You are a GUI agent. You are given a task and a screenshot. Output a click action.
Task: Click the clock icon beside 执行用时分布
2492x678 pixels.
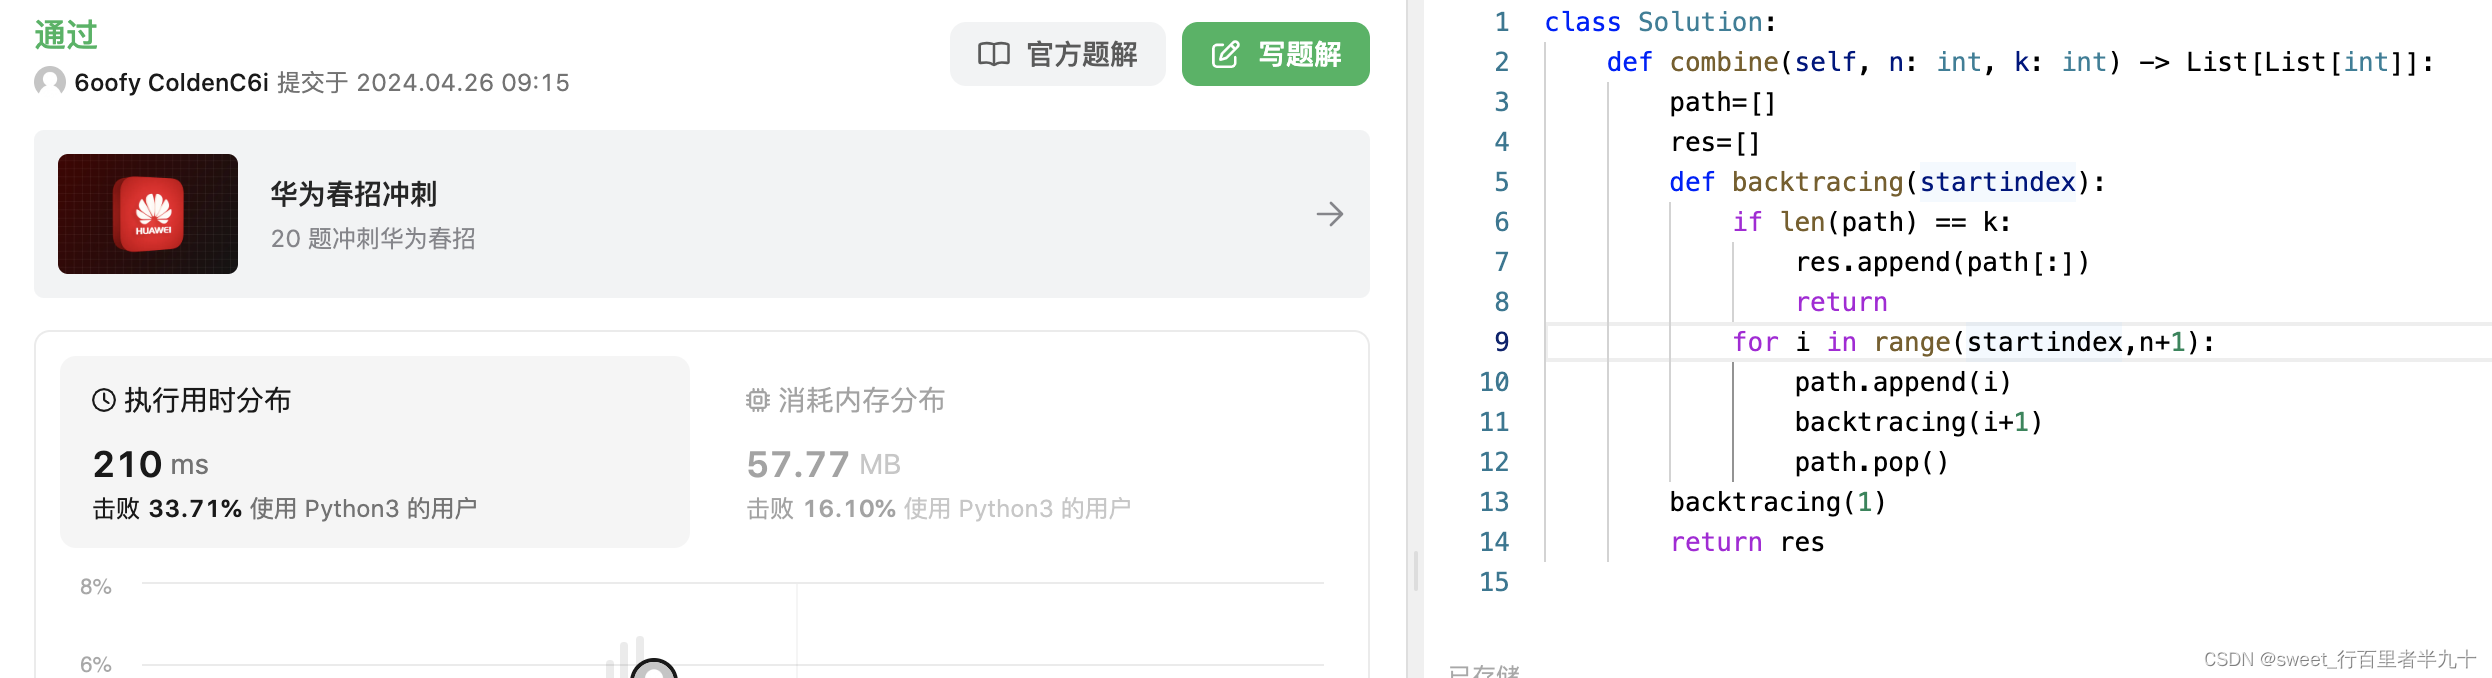pyautogui.click(x=103, y=399)
